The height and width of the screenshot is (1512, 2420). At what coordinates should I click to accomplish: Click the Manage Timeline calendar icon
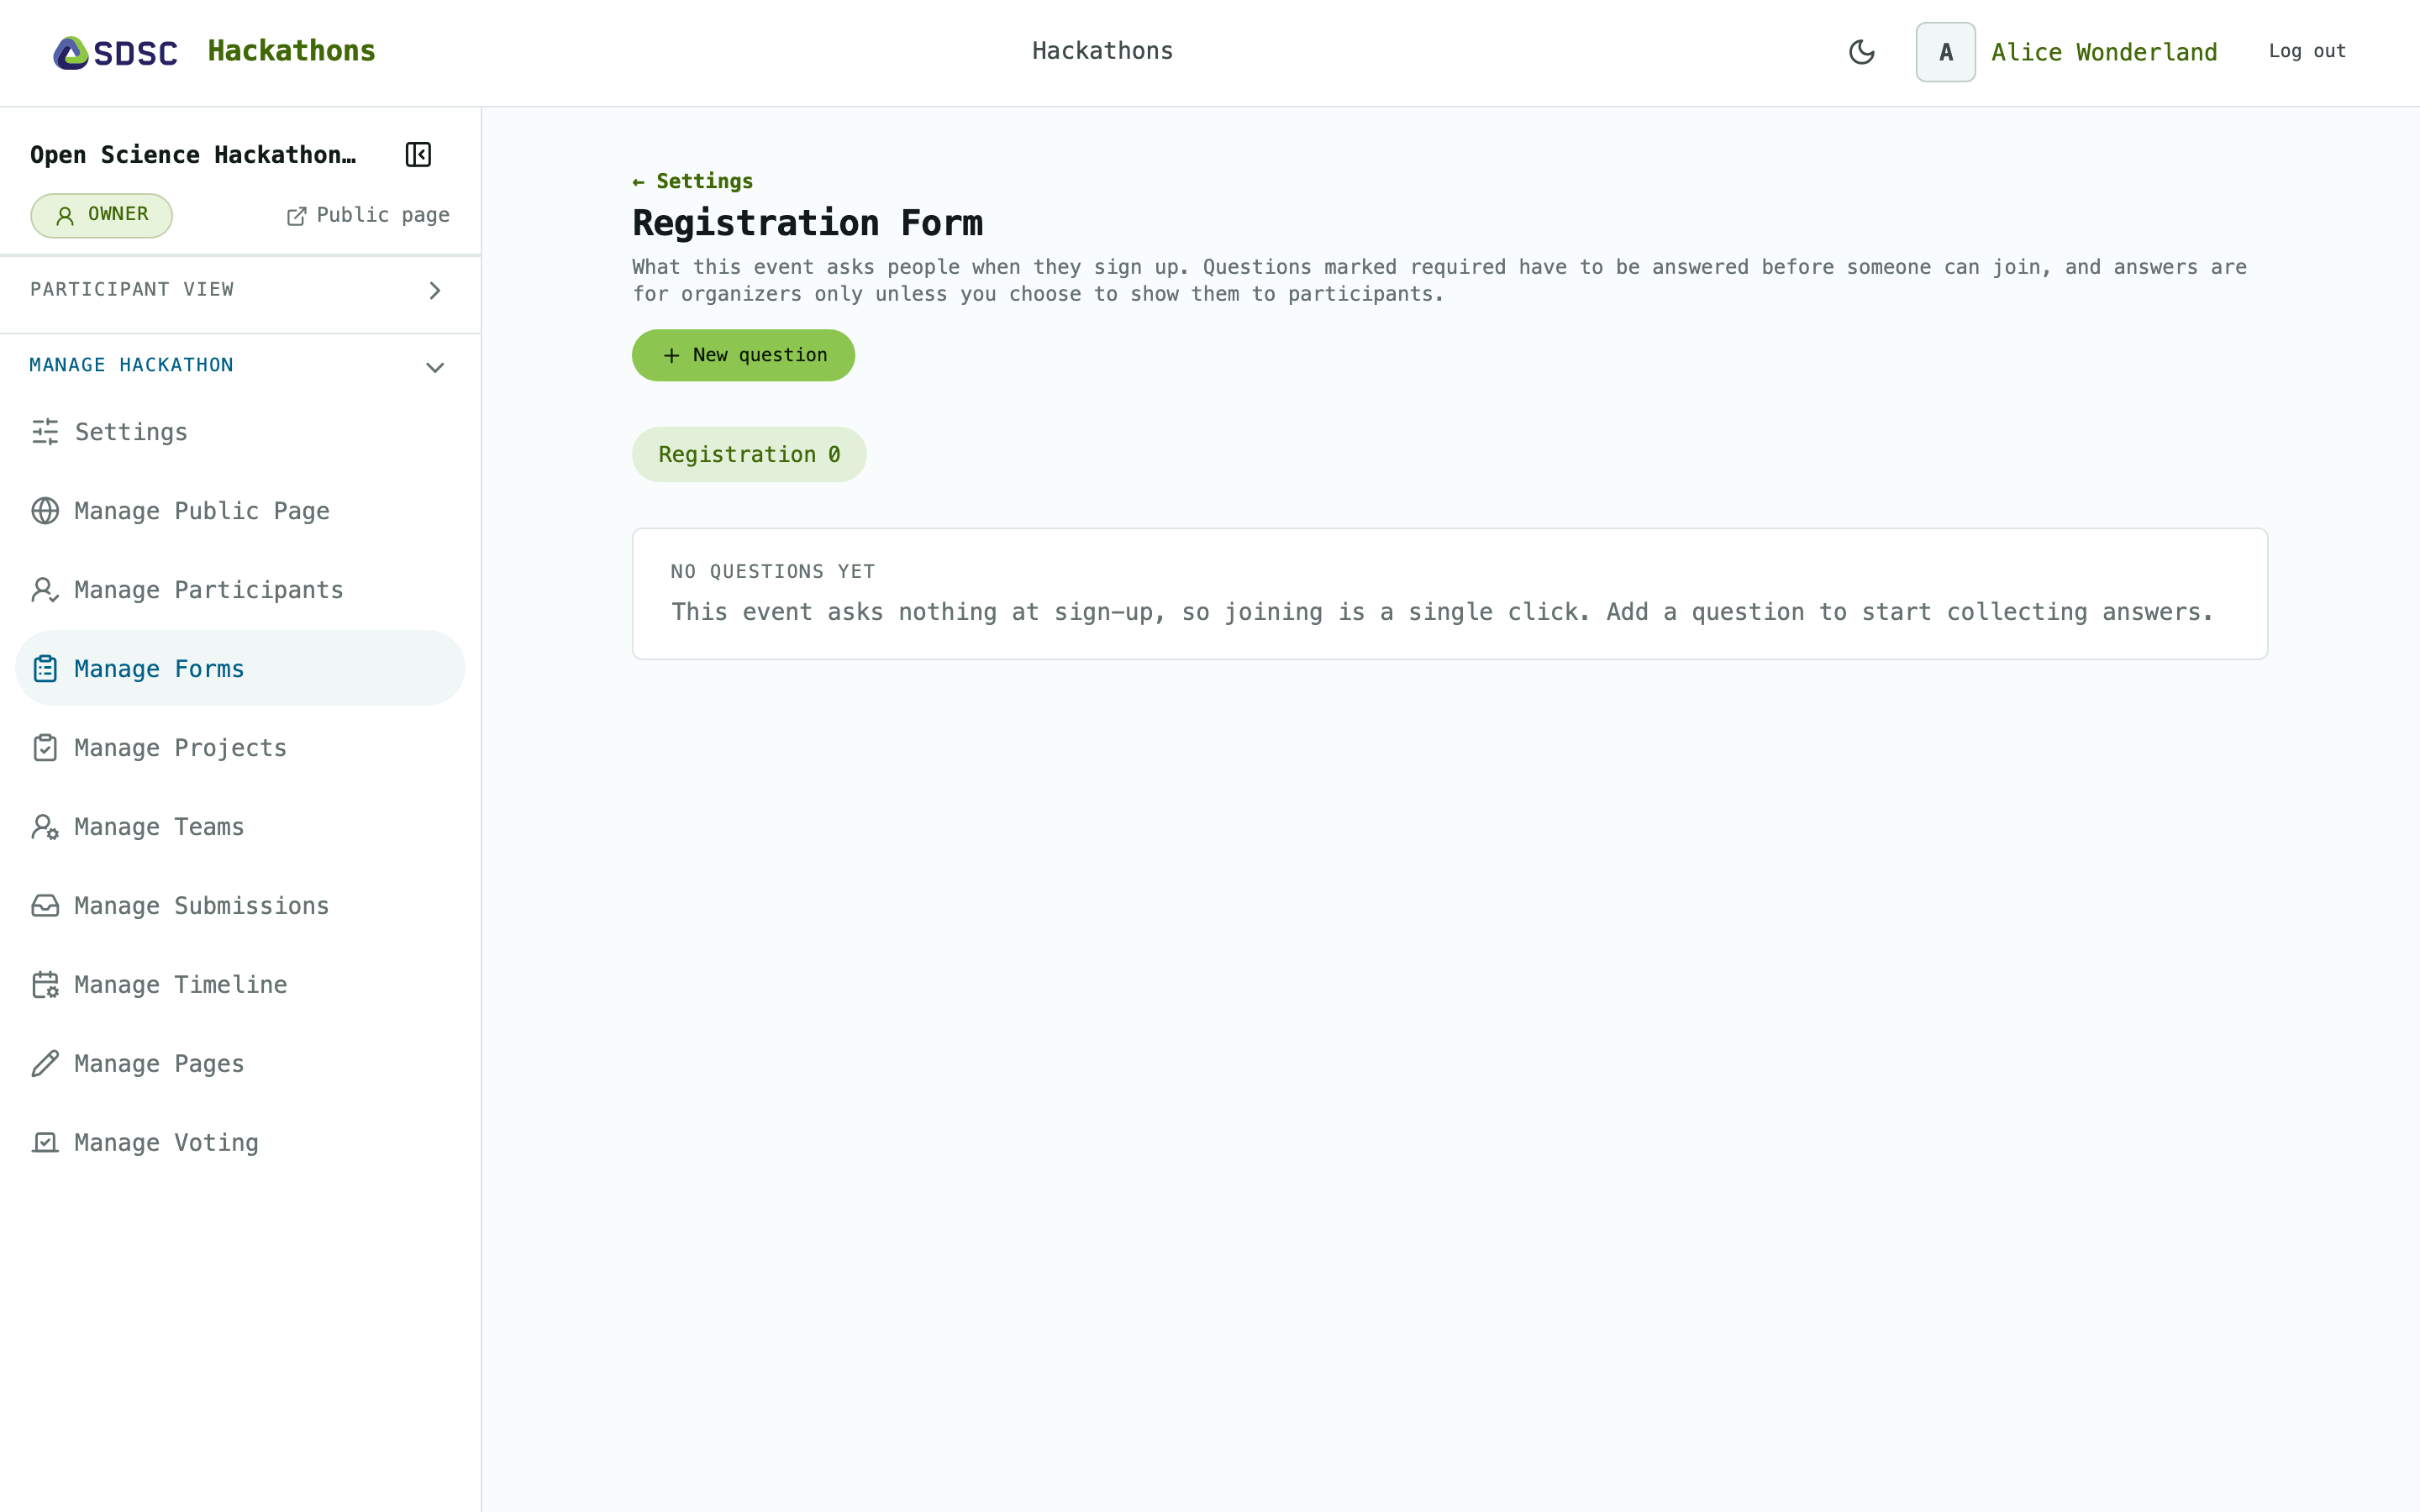45,985
